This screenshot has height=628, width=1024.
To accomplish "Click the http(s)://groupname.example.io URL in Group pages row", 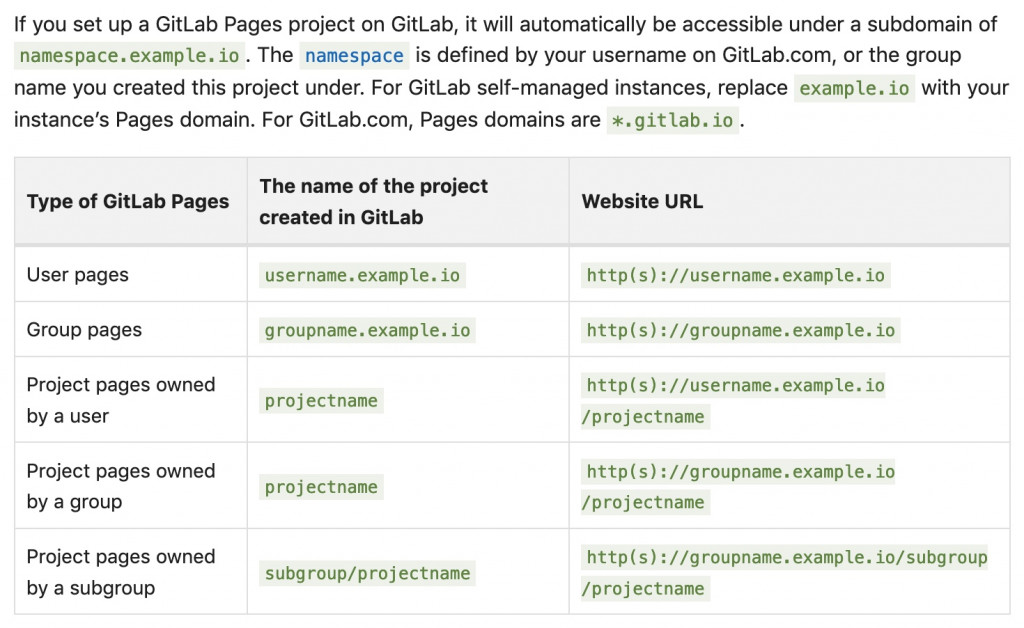I will pos(740,330).
